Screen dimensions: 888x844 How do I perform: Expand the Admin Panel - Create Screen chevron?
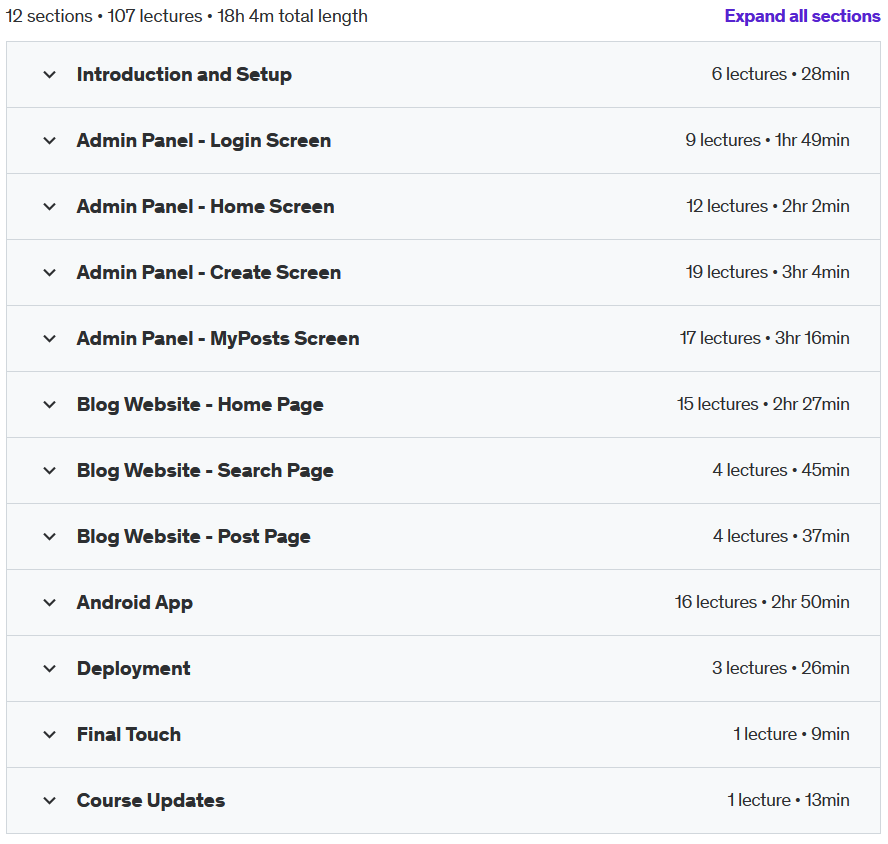click(50, 272)
